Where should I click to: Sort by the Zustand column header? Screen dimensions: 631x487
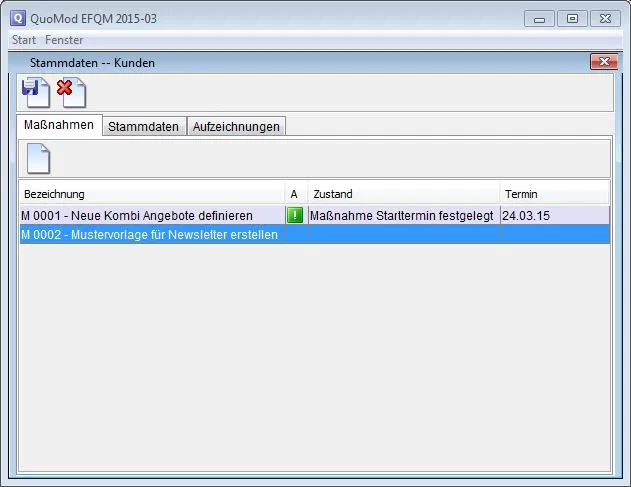click(x=403, y=194)
